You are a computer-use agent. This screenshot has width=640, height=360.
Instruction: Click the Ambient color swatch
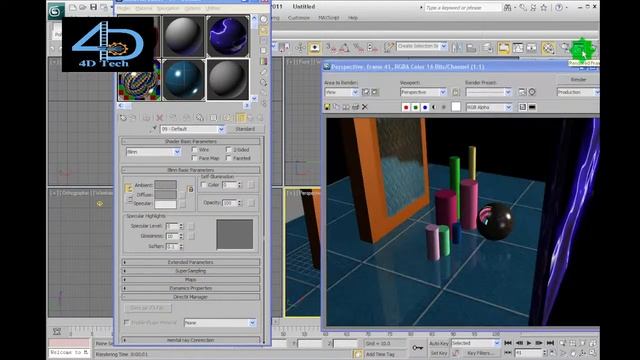point(165,185)
